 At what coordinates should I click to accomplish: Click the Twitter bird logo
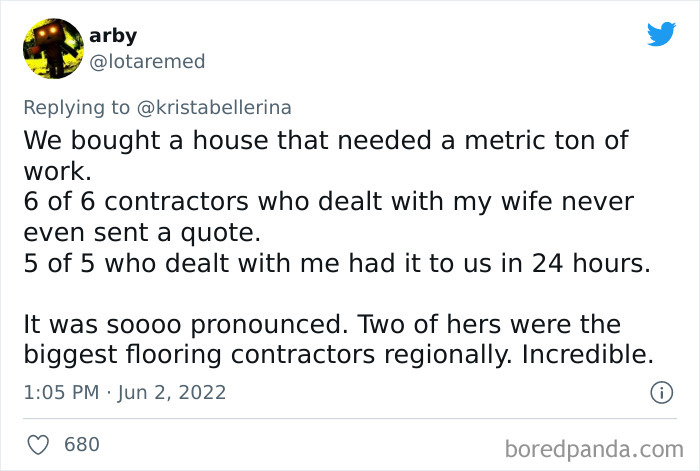coord(661,34)
